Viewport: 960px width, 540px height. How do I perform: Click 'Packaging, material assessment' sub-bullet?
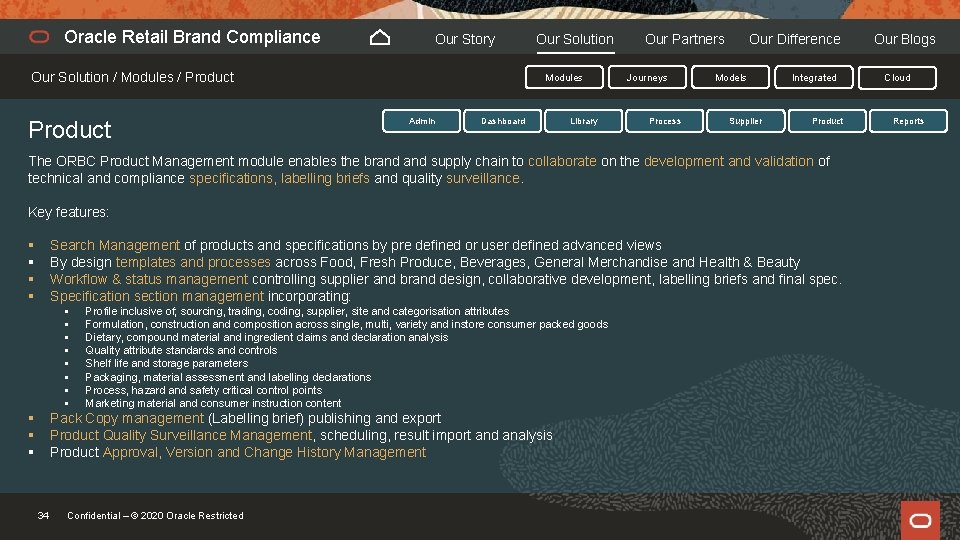(x=228, y=377)
